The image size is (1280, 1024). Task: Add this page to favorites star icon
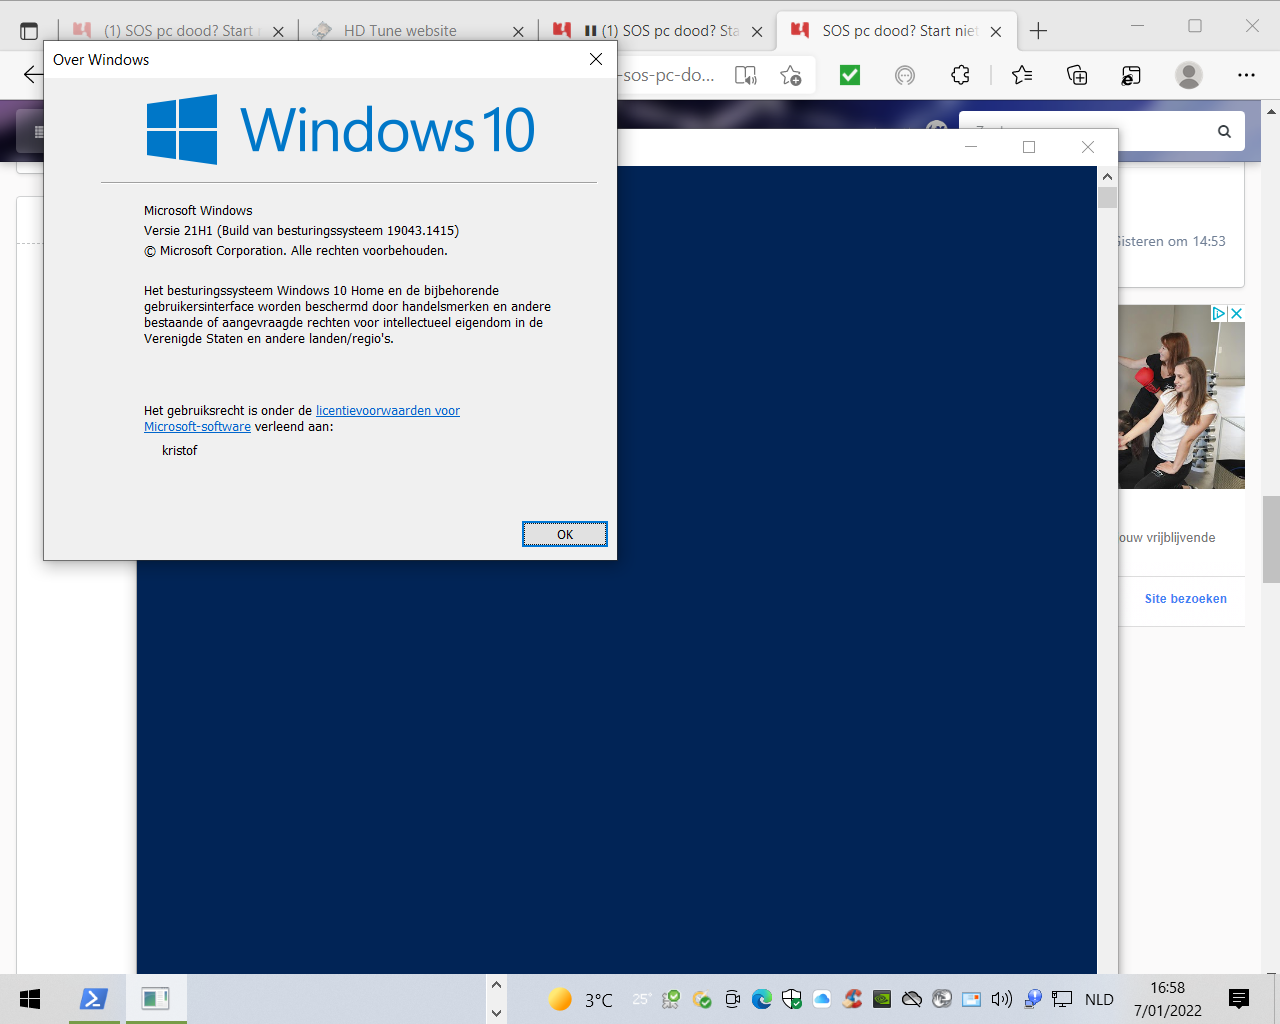(790, 75)
